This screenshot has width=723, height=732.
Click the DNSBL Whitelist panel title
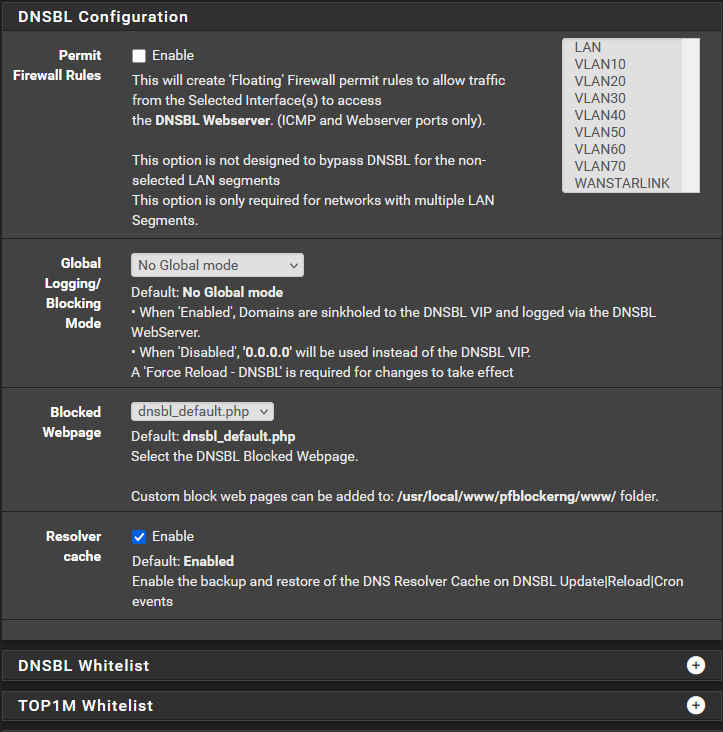coord(84,666)
